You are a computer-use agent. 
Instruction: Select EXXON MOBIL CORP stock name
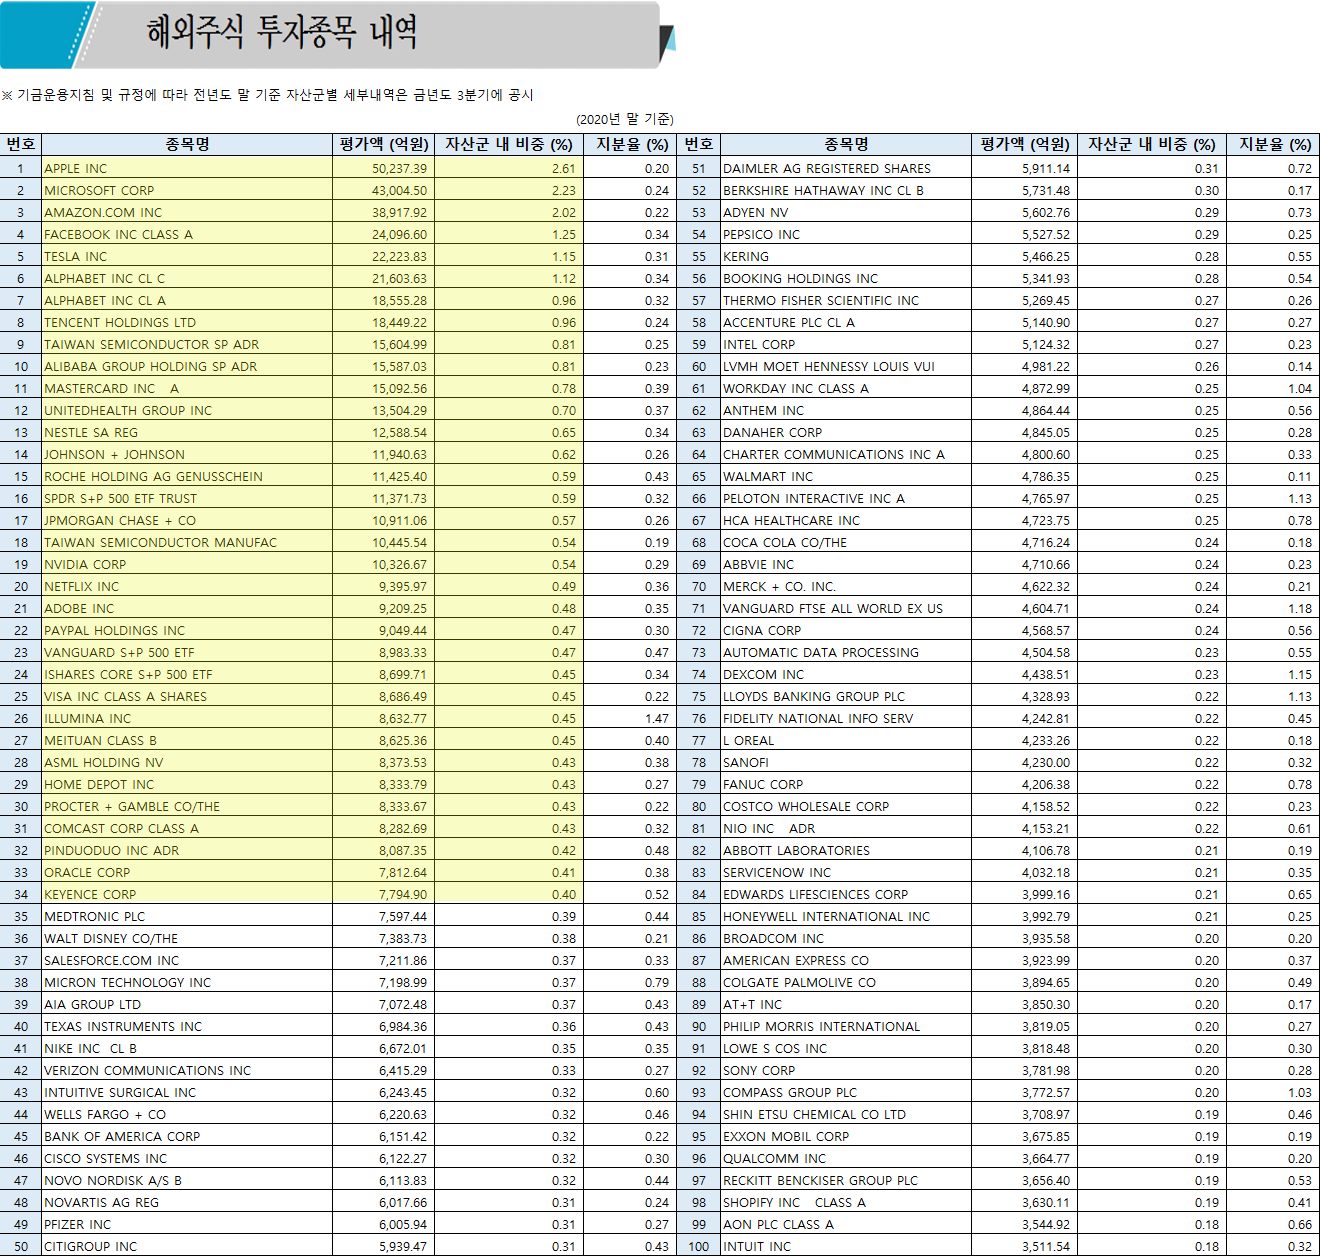coord(846,1136)
